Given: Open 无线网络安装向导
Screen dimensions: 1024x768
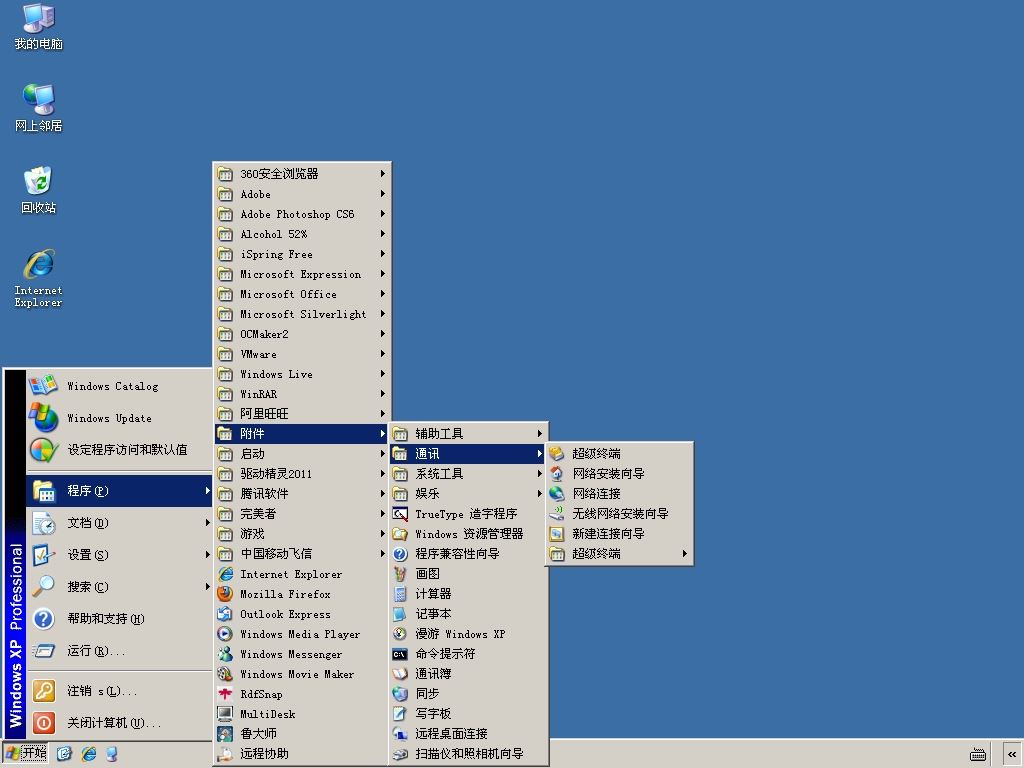Looking at the screenshot, I should pos(619,514).
